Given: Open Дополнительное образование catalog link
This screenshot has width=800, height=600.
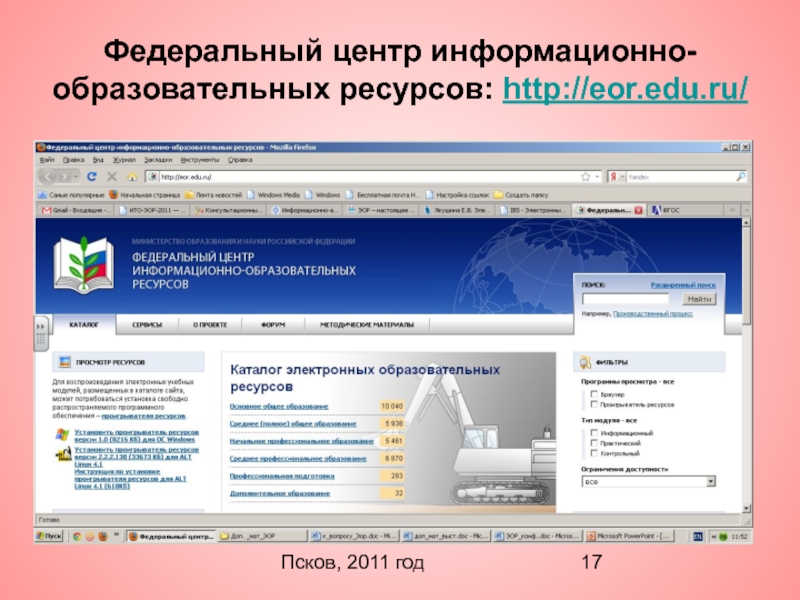Looking at the screenshot, I should click(x=280, y=493).
